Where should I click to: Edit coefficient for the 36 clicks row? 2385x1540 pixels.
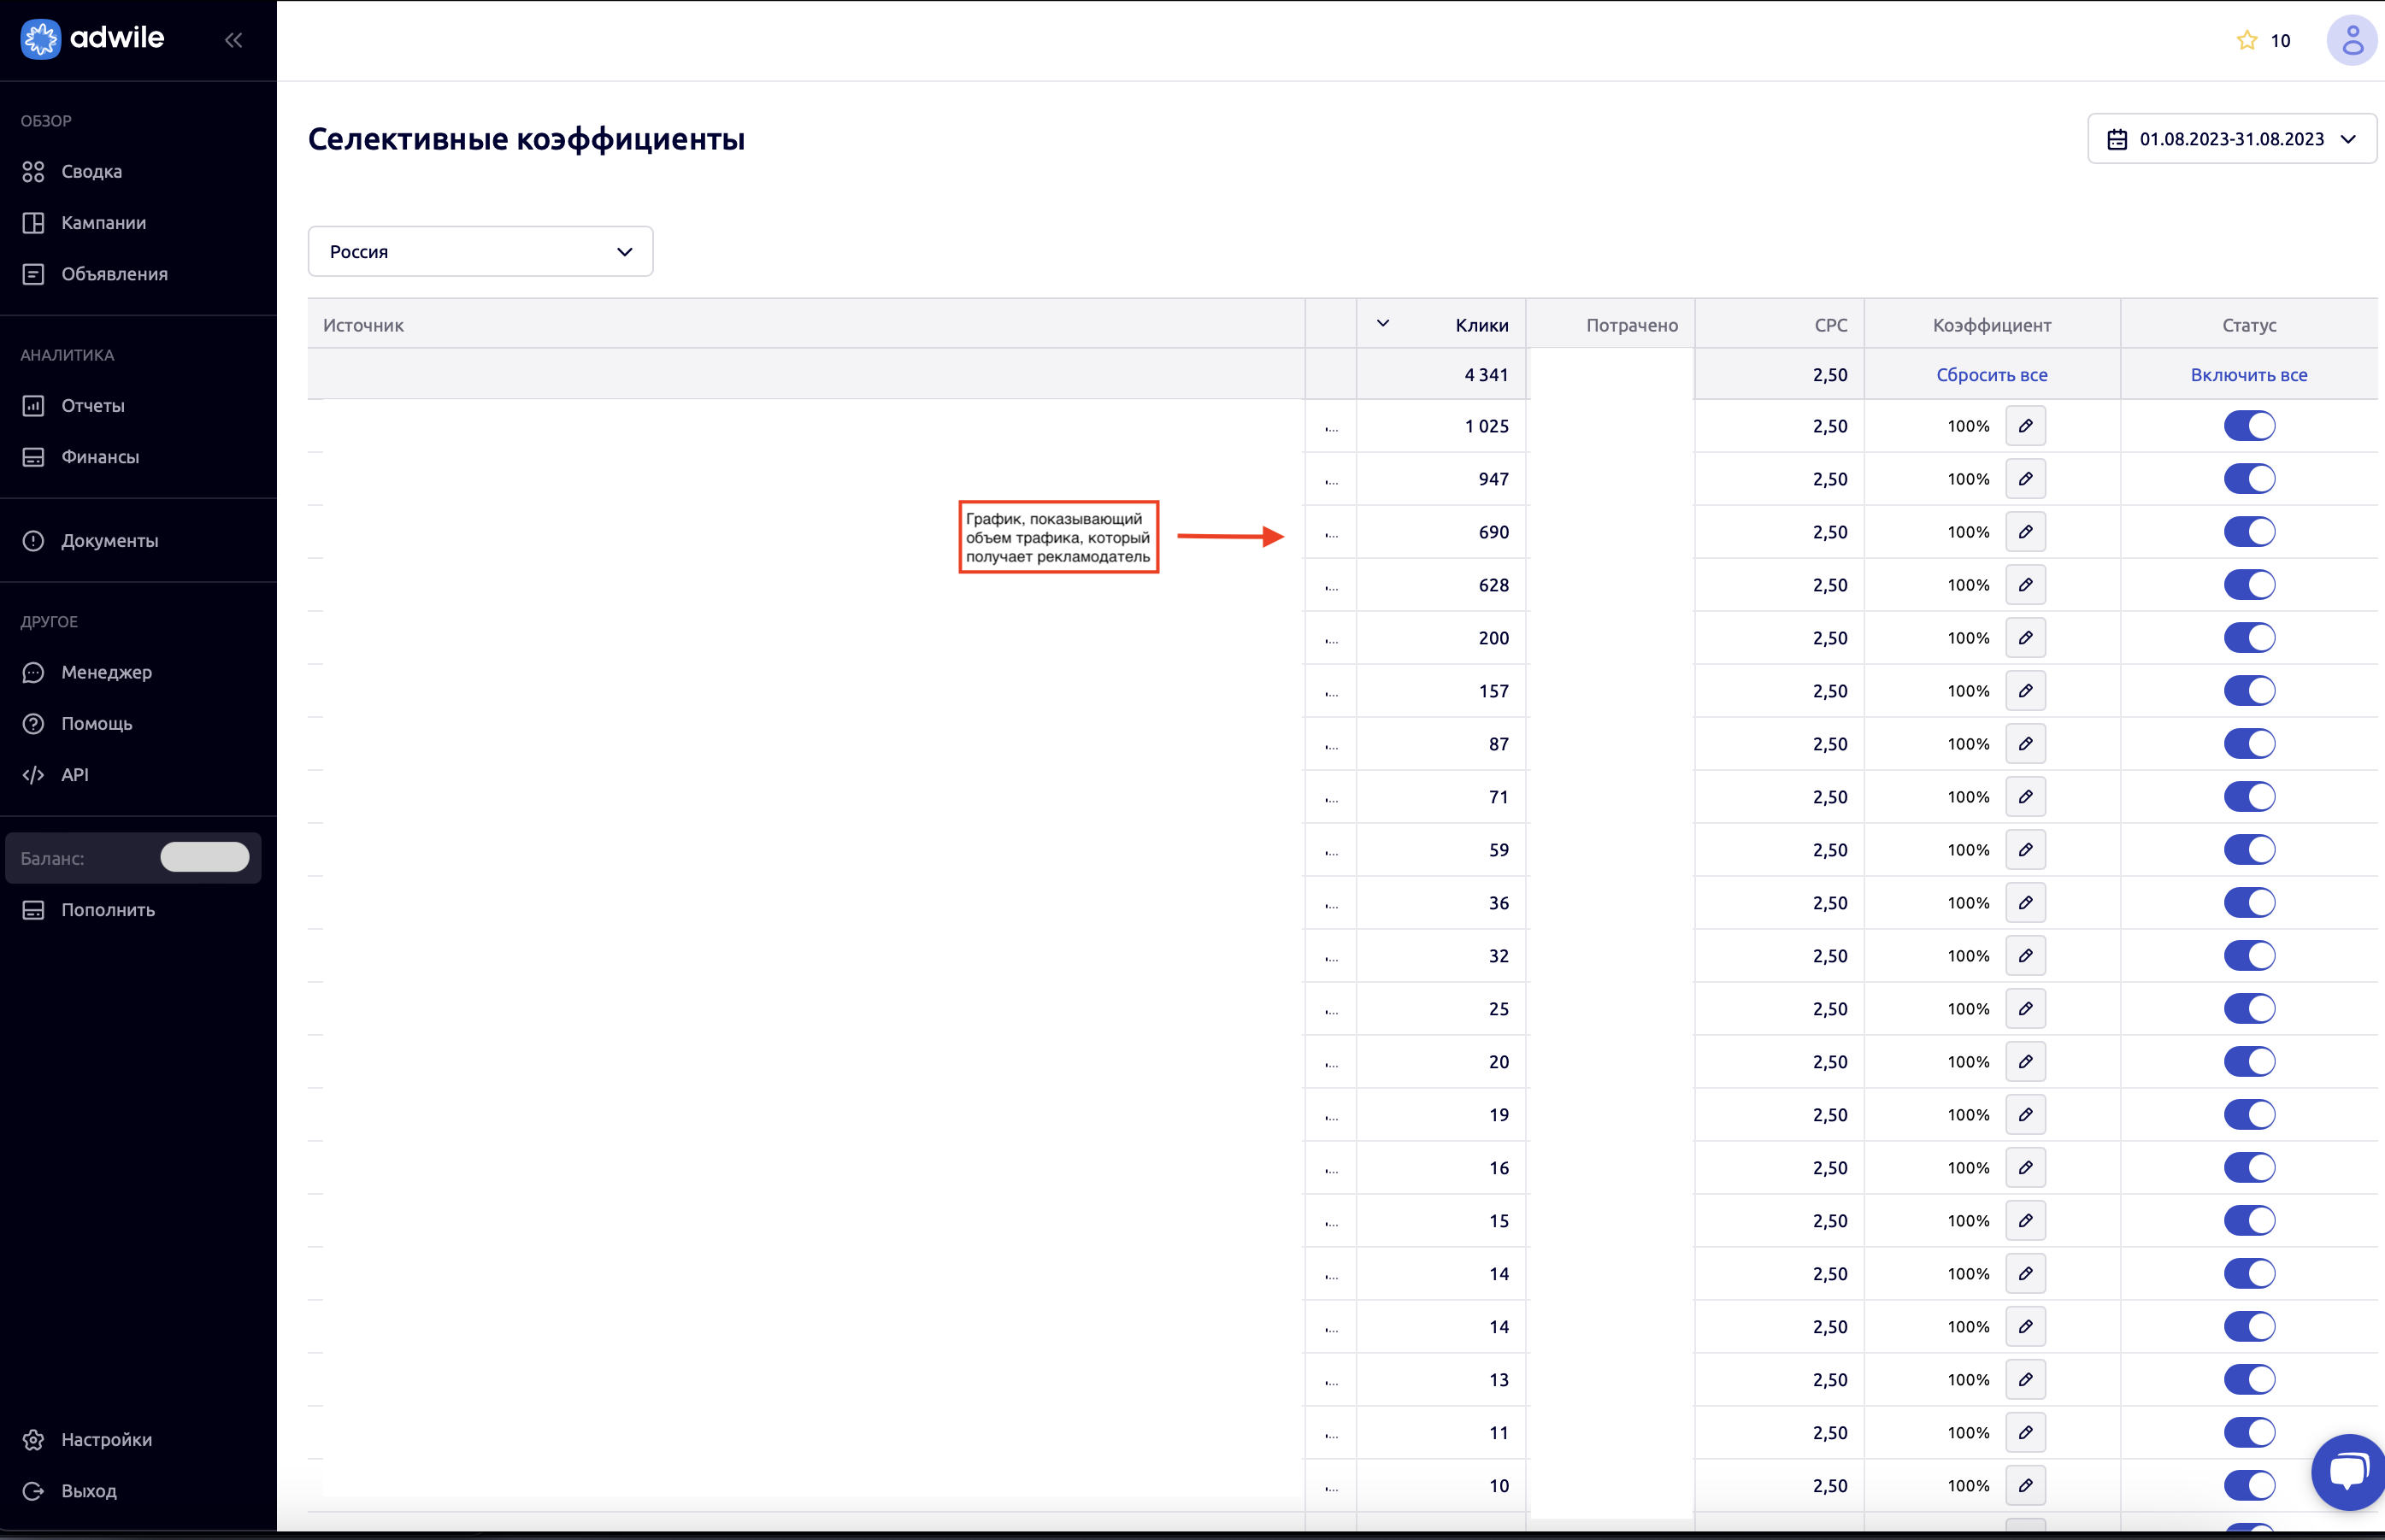pyautogui.click(x=2025, y=903)
